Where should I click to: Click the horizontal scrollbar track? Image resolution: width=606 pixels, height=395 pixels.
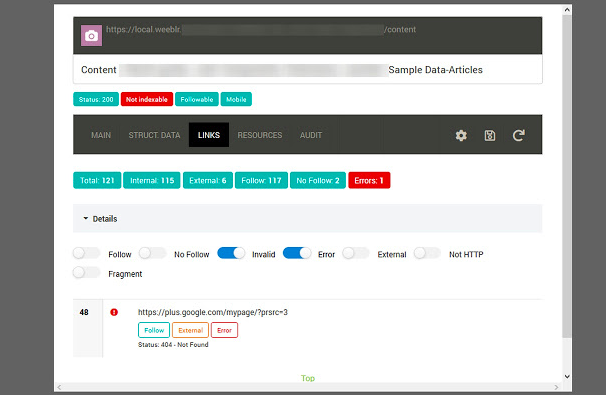coord(308,387)
